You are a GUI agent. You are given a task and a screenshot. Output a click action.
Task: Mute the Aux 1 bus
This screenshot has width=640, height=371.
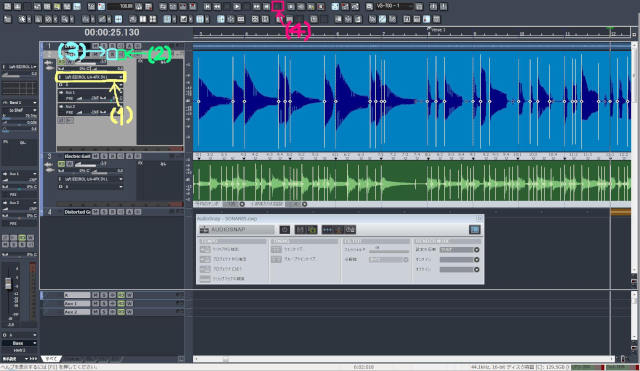click(96, 304)
